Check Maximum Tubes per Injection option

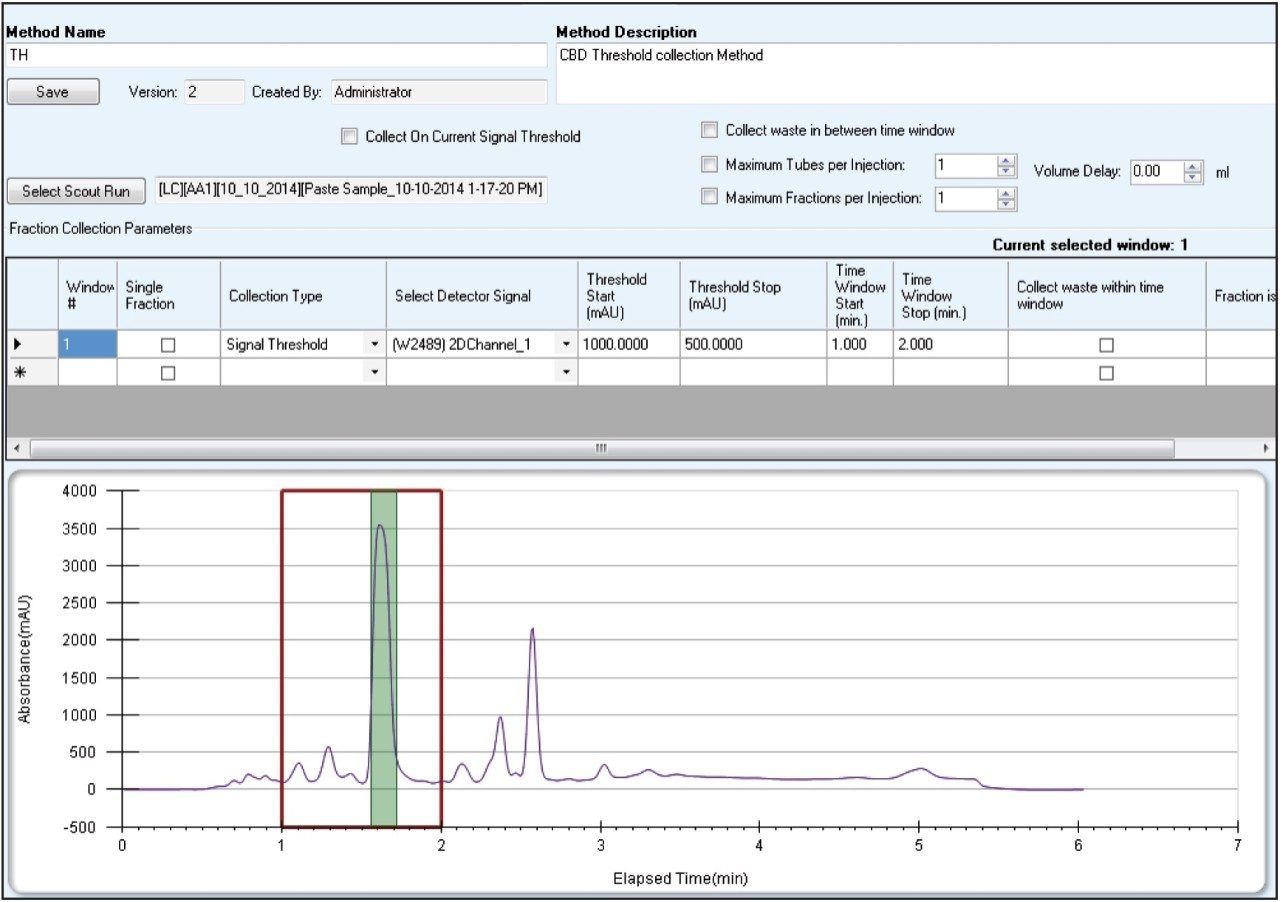(709, 165)
